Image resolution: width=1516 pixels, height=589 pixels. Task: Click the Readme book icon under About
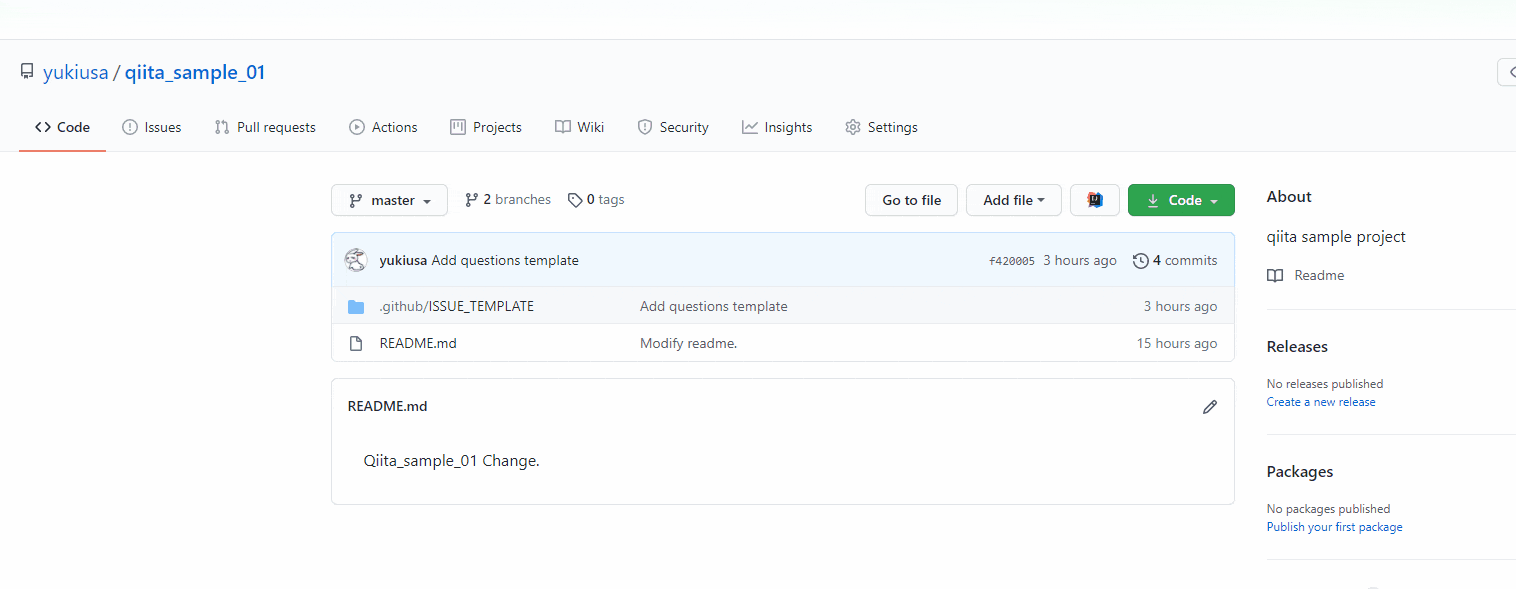pos(1275,275)
